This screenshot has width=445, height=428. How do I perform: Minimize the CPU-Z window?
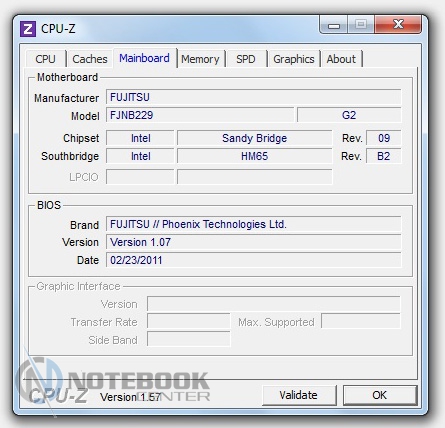[334, 25]
